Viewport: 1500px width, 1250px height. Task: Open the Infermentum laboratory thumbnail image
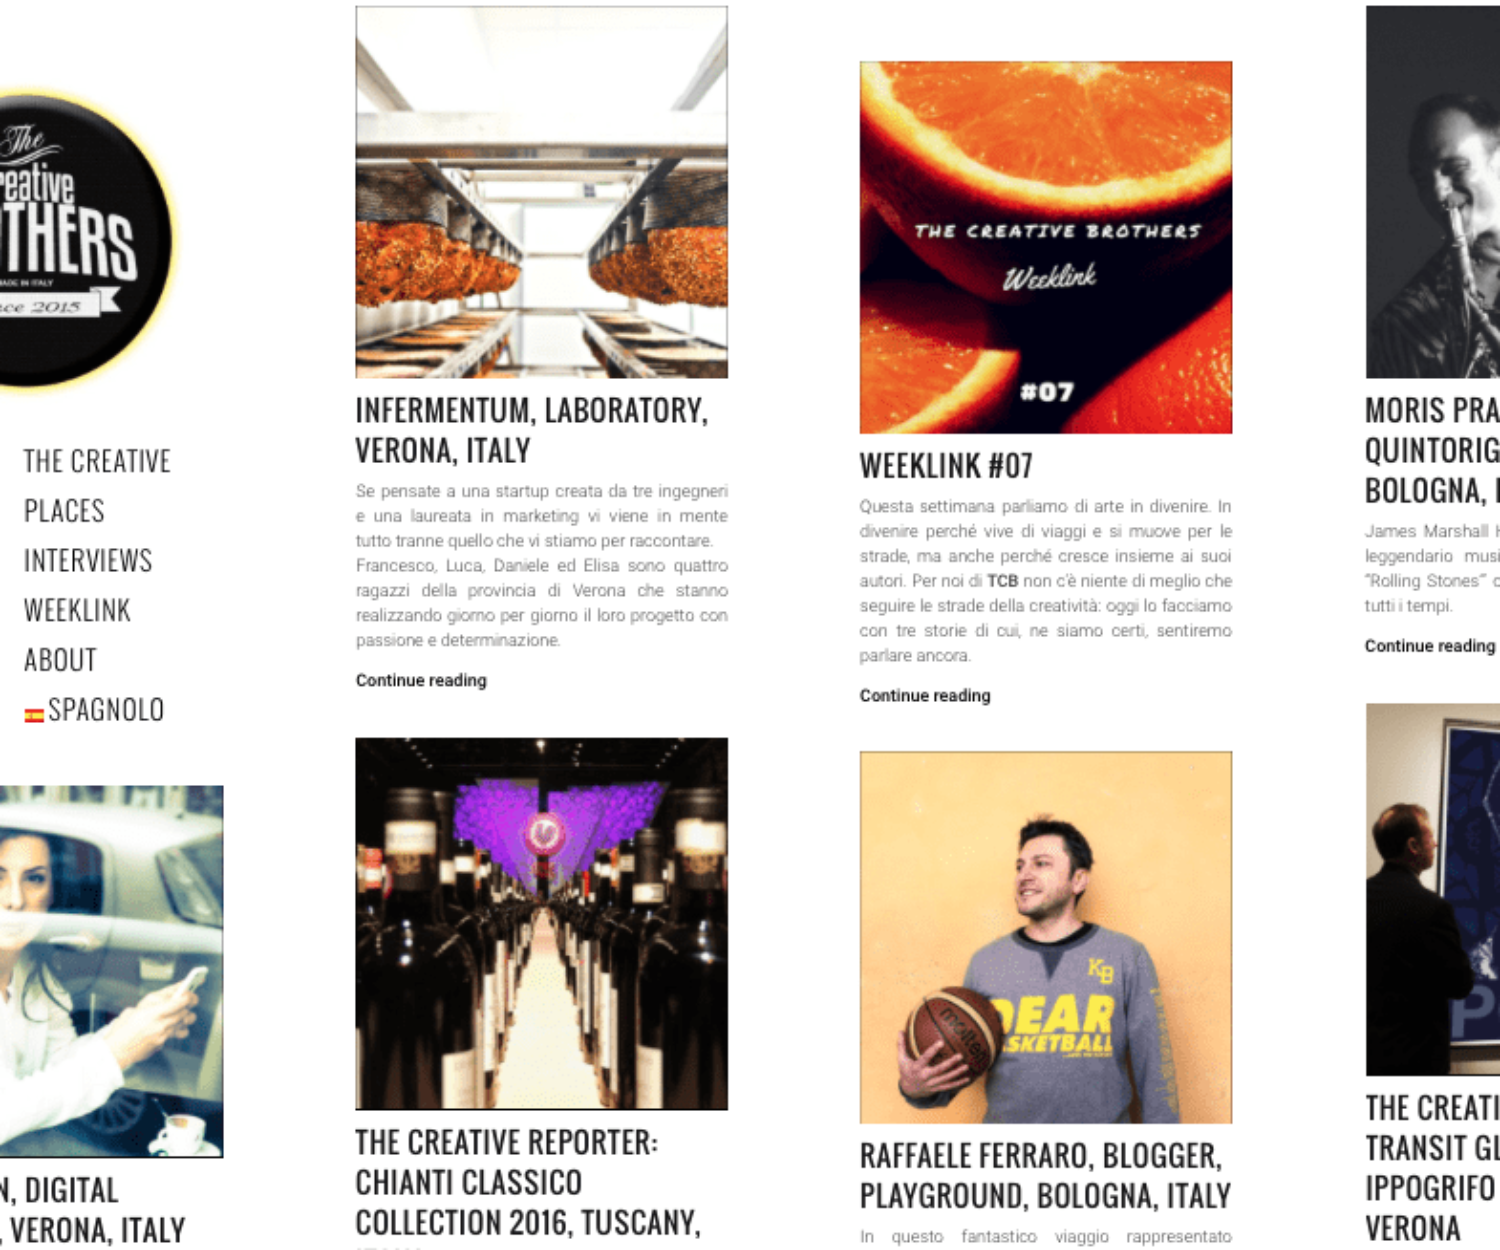tap(541, 192)
